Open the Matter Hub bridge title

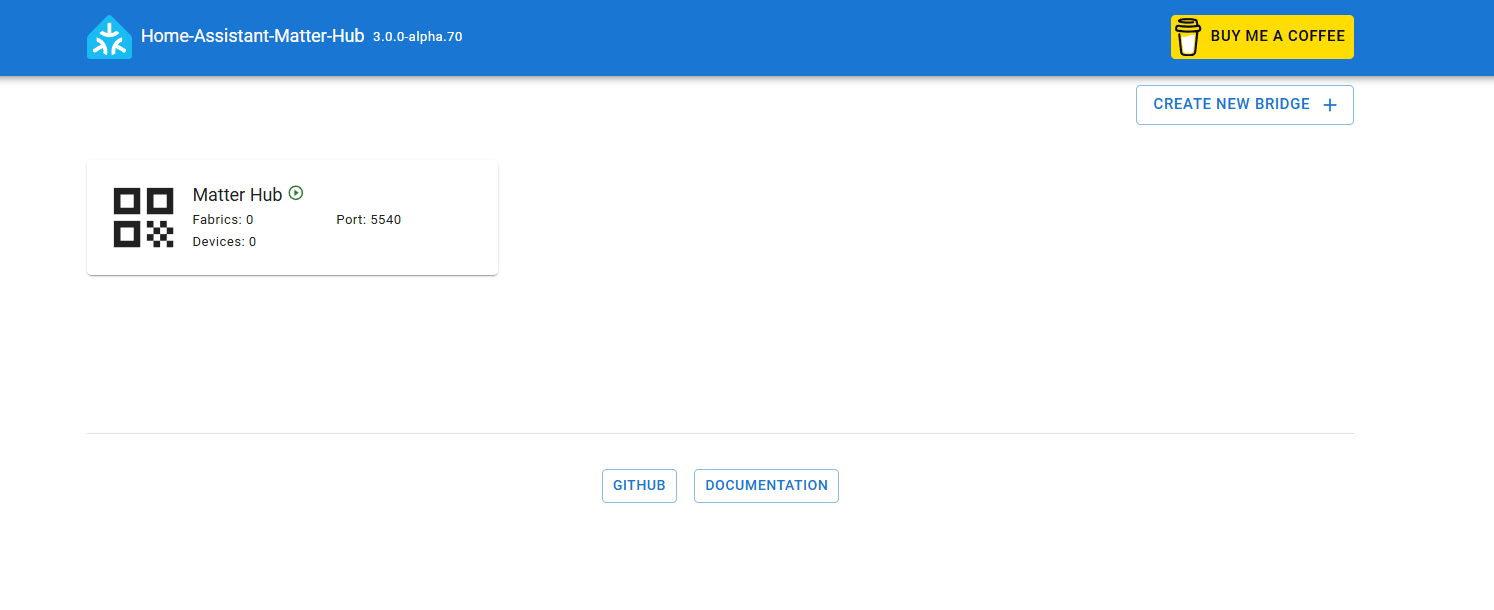[237, 195]
